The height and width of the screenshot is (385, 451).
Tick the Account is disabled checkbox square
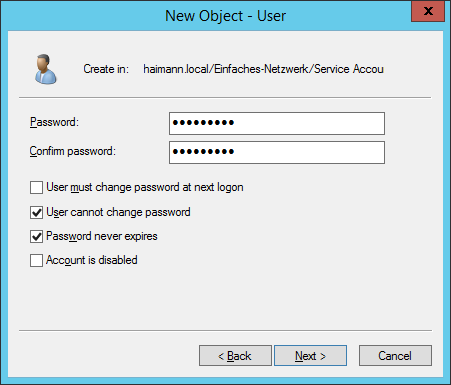tap(36, 260)
